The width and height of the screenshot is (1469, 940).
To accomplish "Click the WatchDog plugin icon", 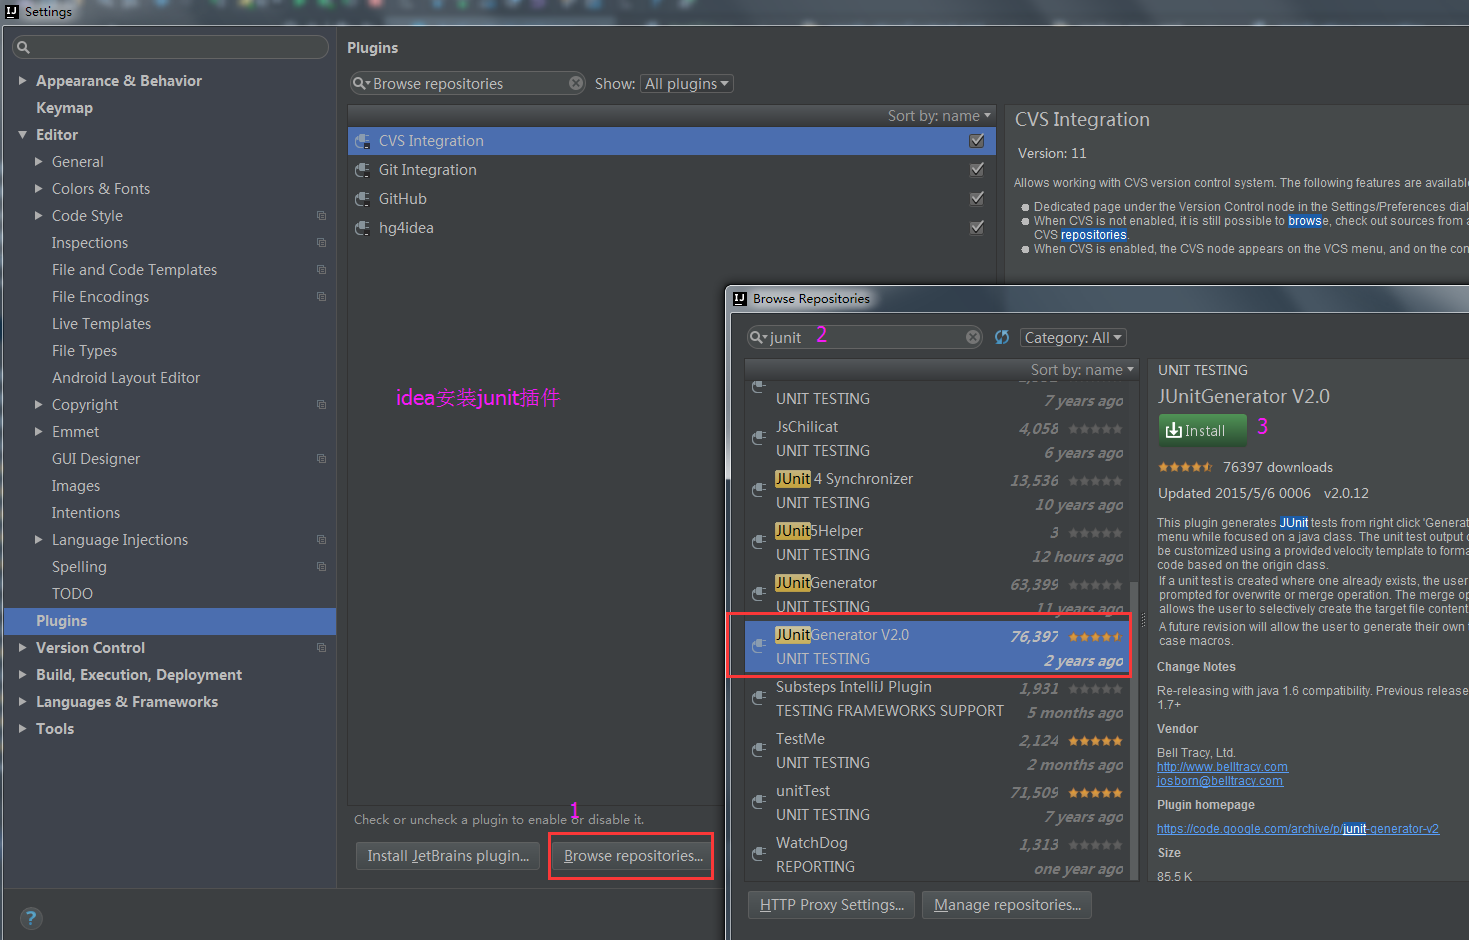I will [x=759, y=853].
